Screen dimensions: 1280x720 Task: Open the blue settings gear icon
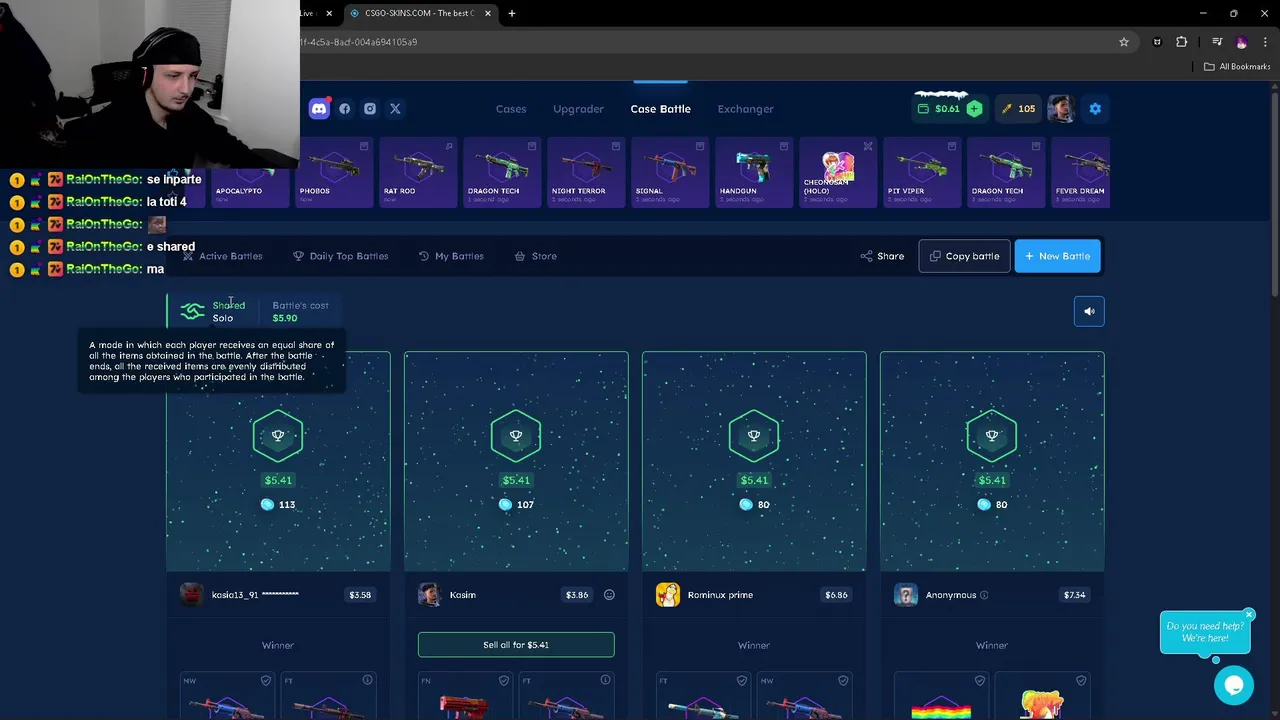tap(1095, 109)
